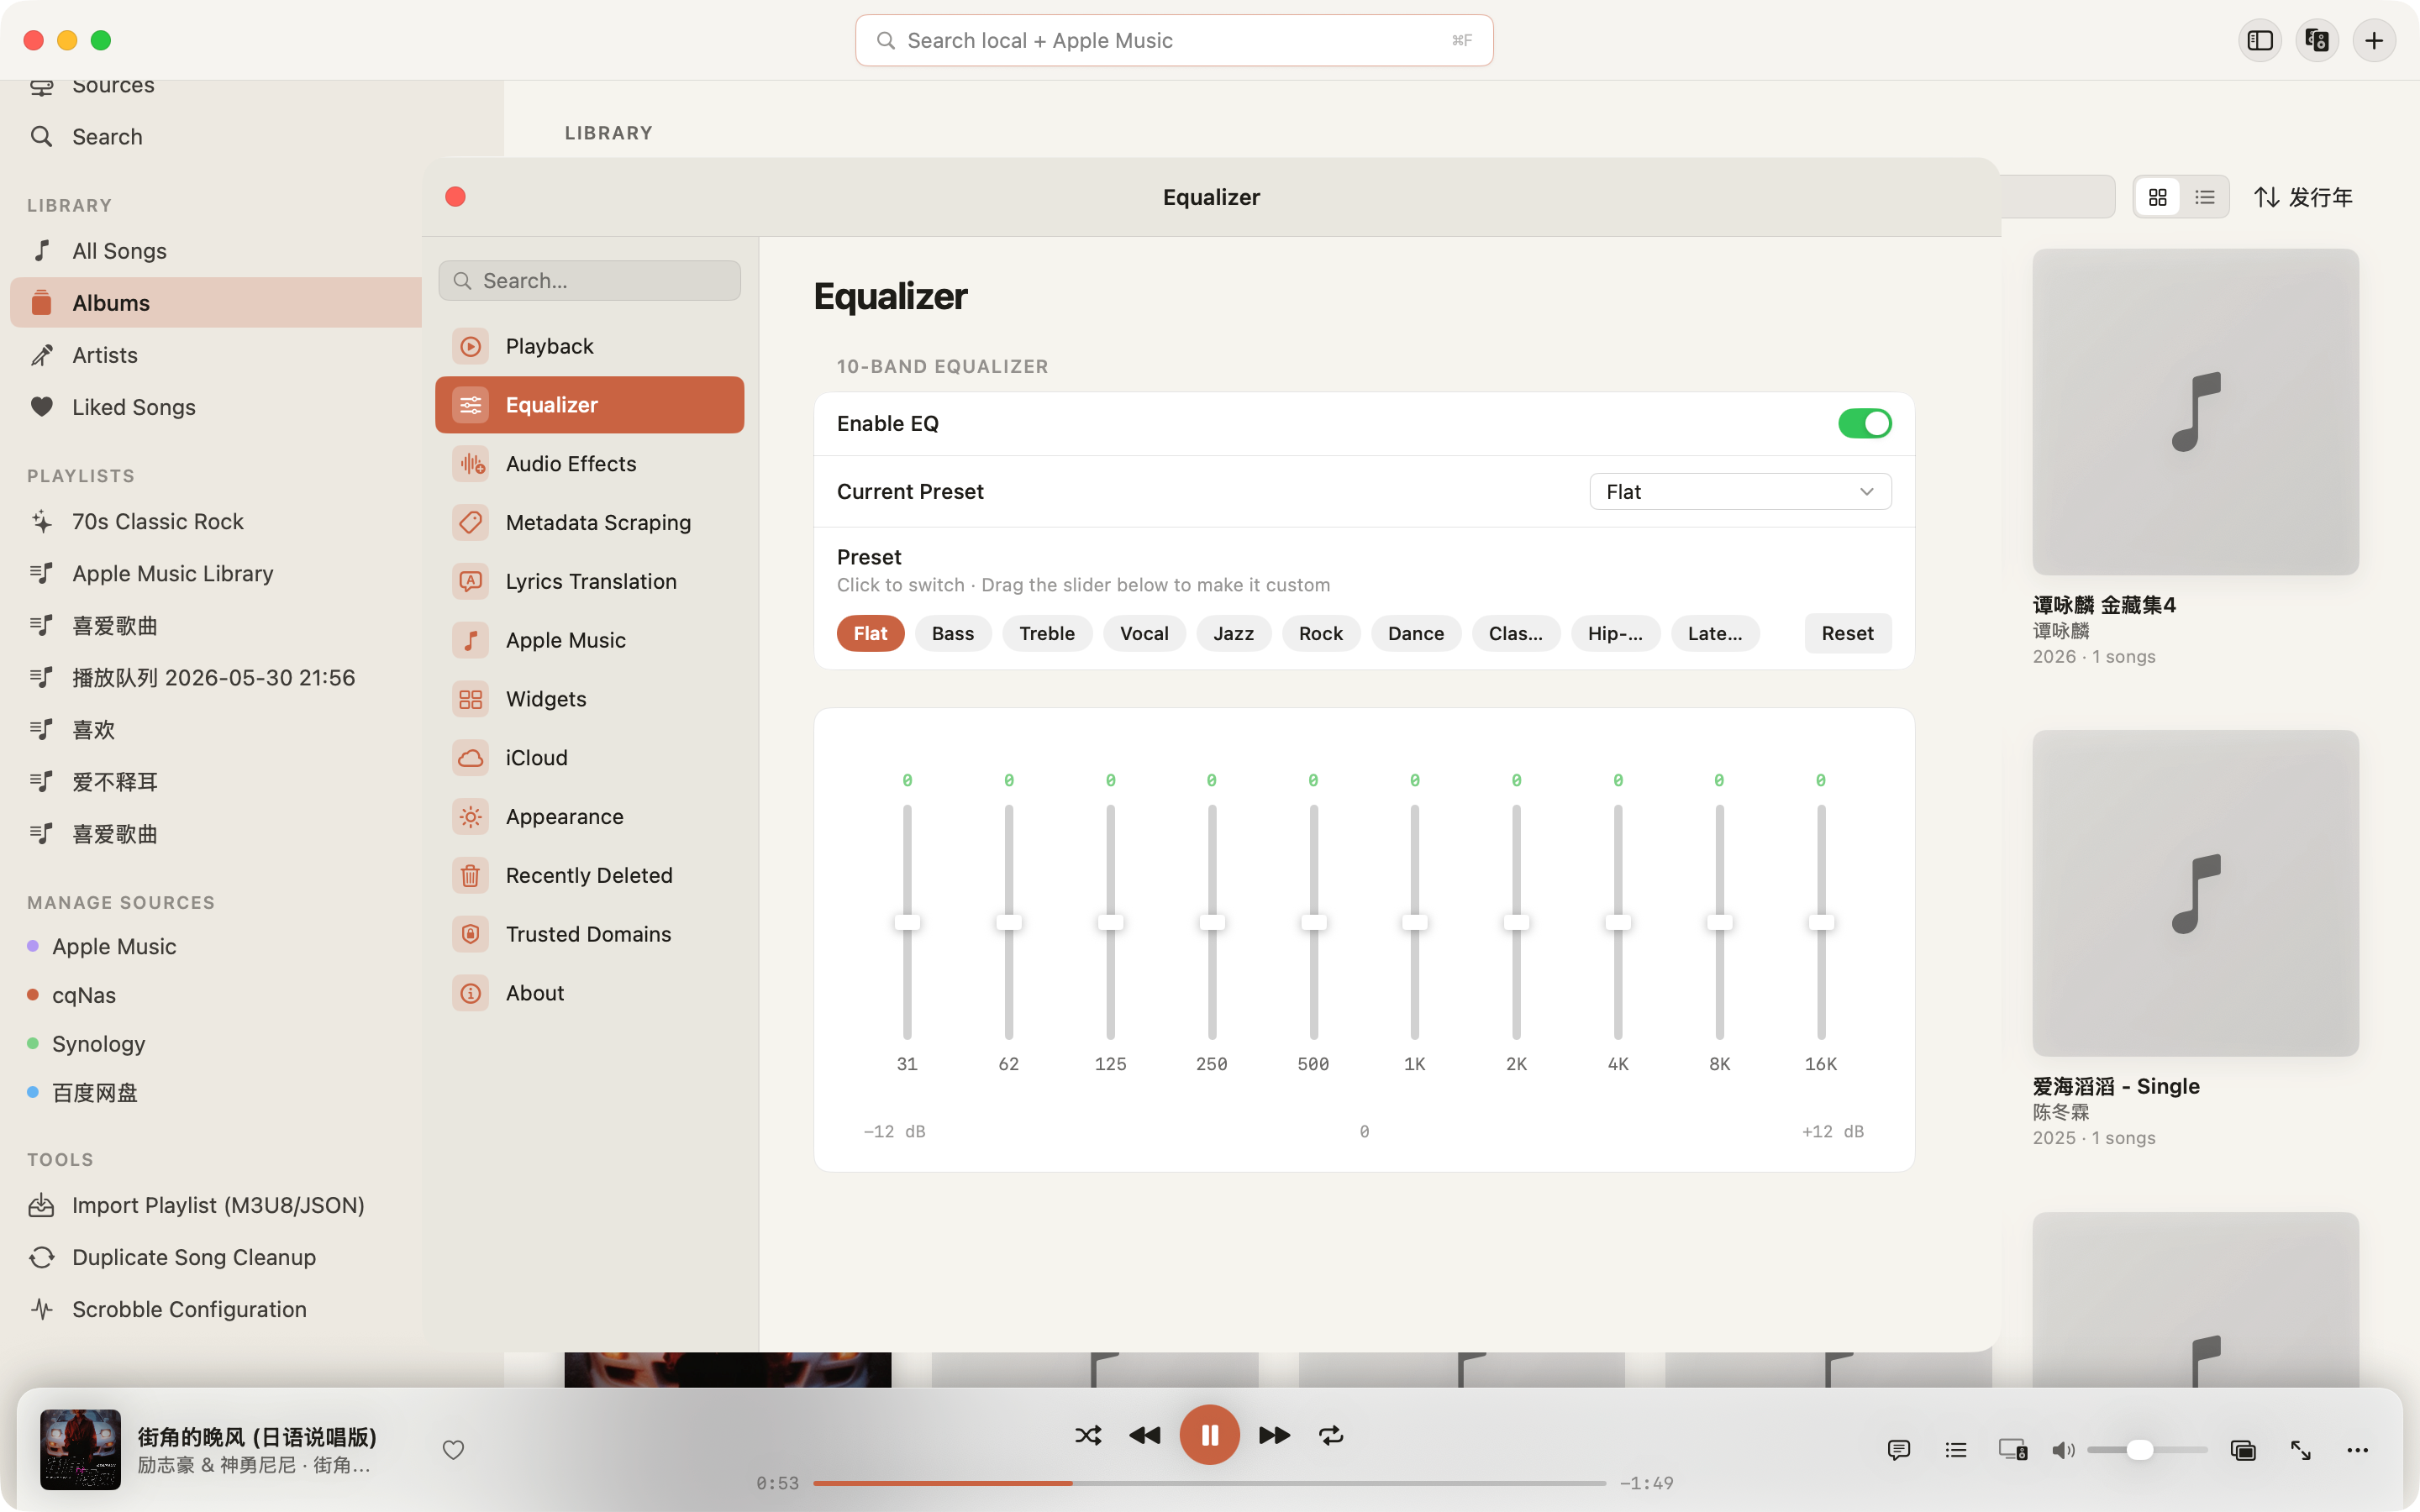Viewport: 2420px width, 1512px height.
Task: Click the 16K band slider
Action: (1821, 922)
